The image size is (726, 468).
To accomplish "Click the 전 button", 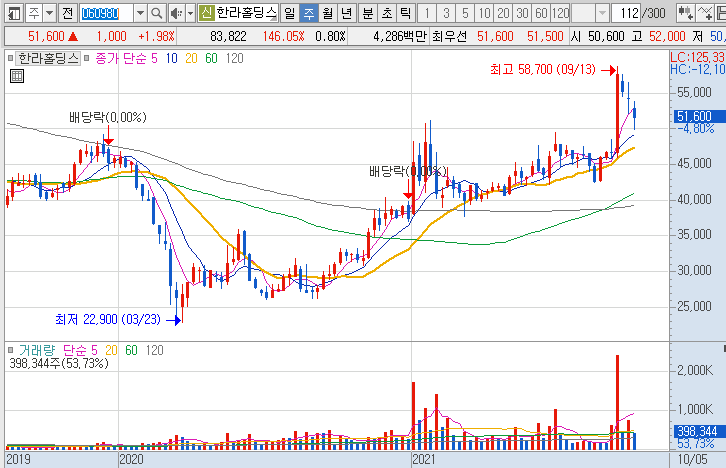I will (68, 13).
